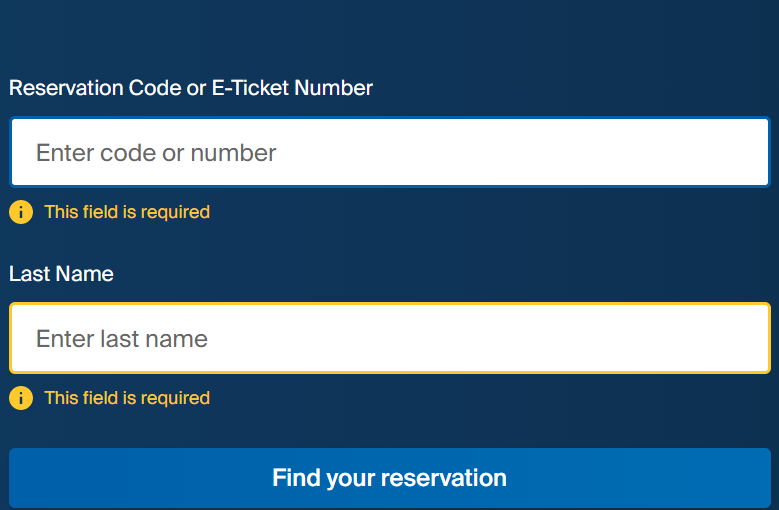Submit with the Find your reservation button
The image size is (779, 510).
(390, 478)
